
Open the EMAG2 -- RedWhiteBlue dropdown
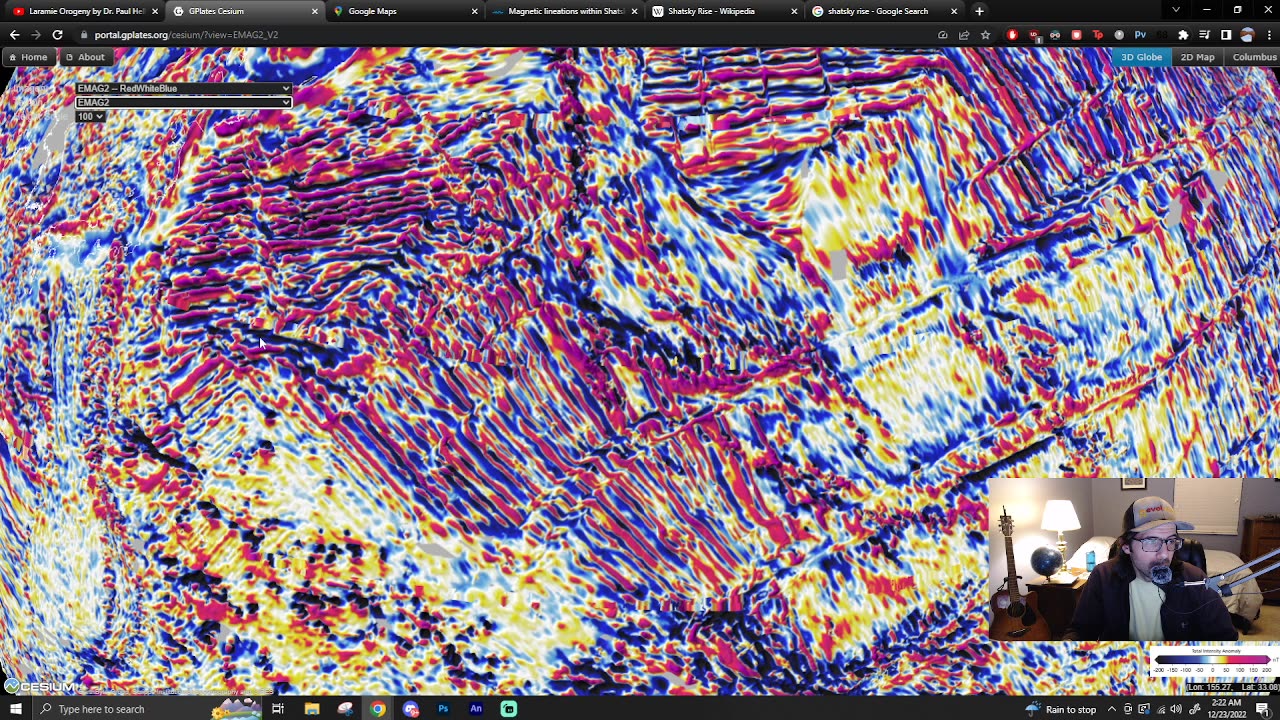[x=184, y=88]
